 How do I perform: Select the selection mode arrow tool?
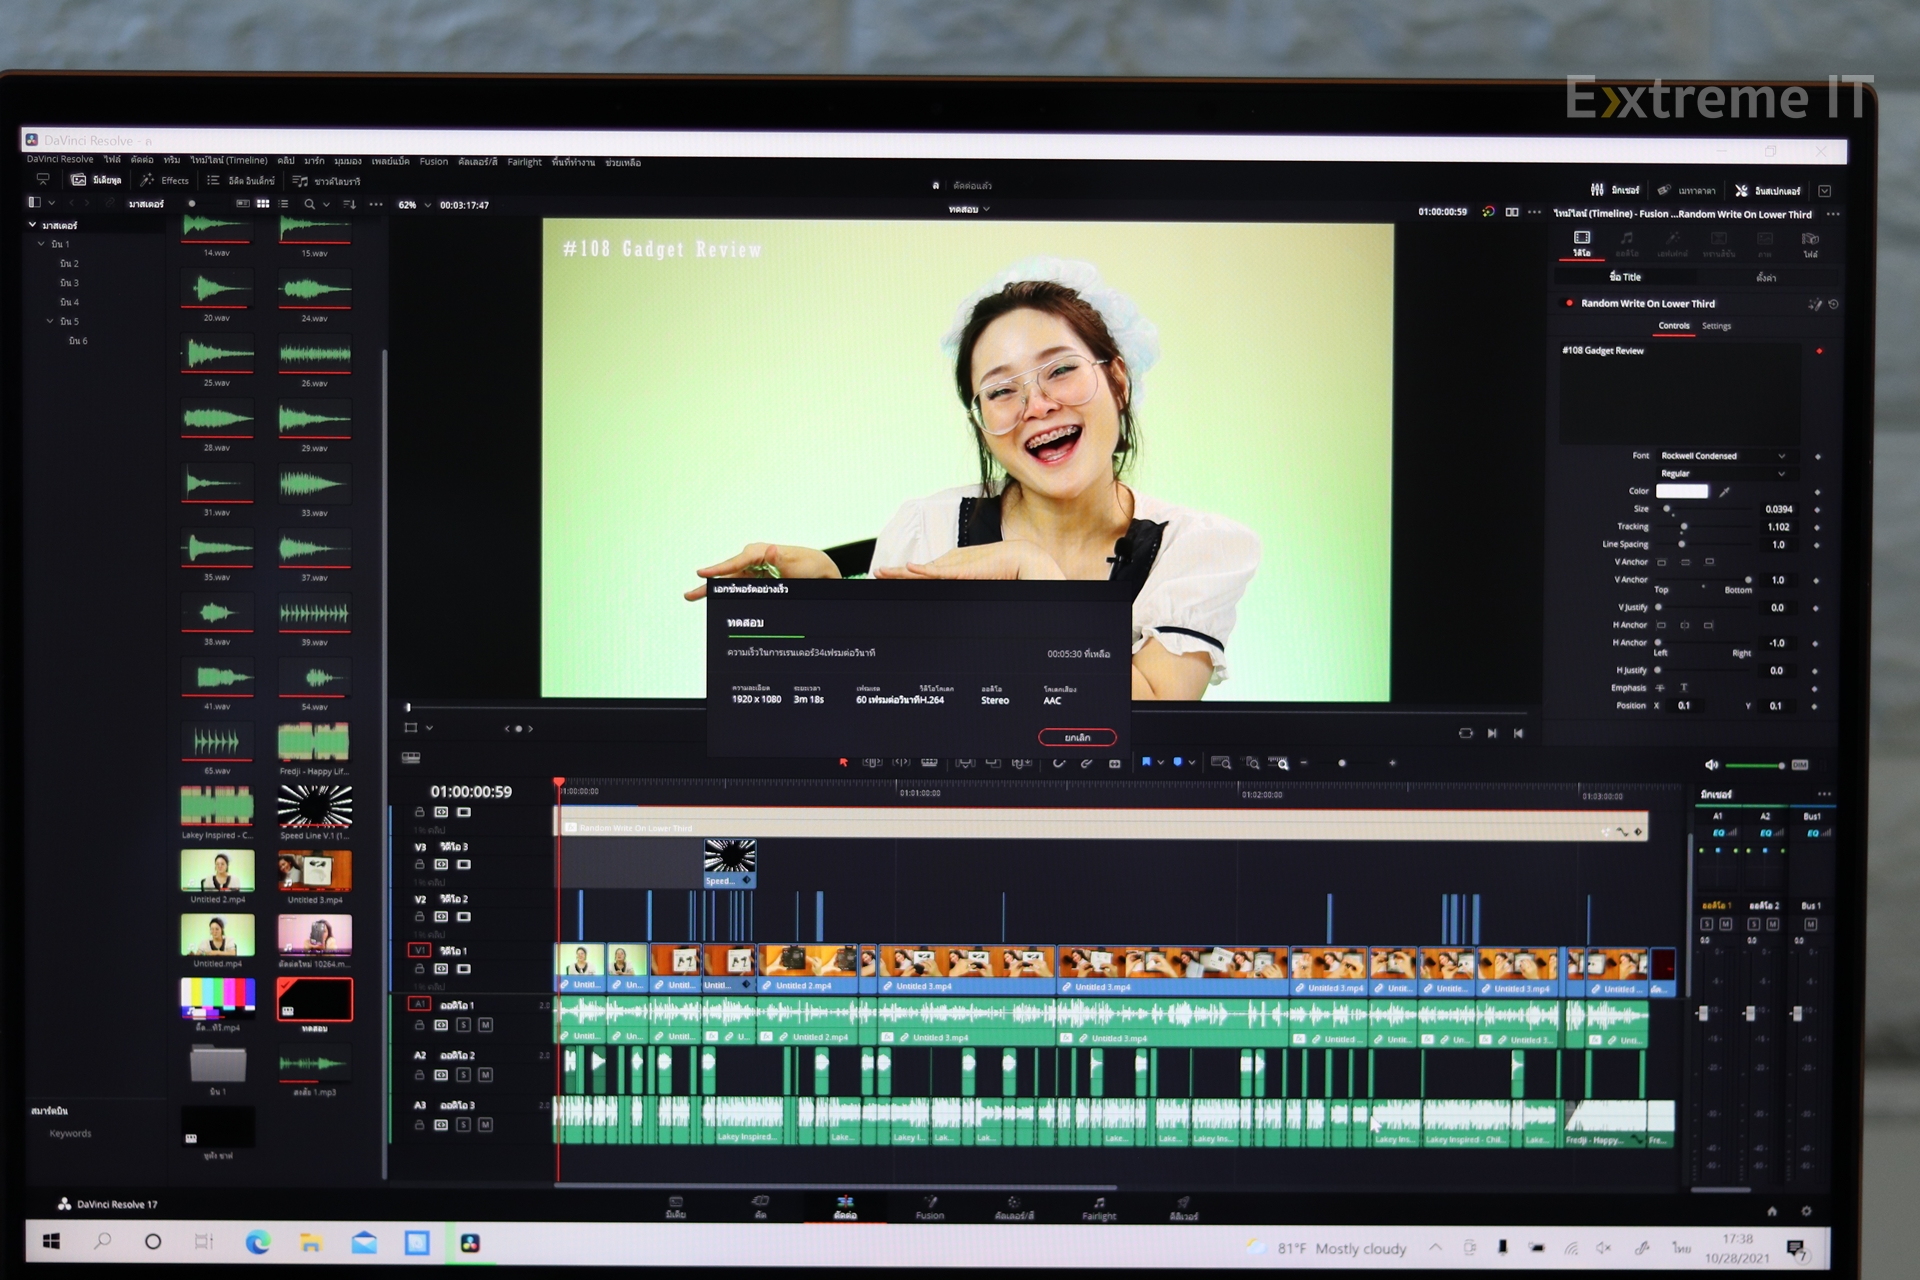(x=843, y=762)
